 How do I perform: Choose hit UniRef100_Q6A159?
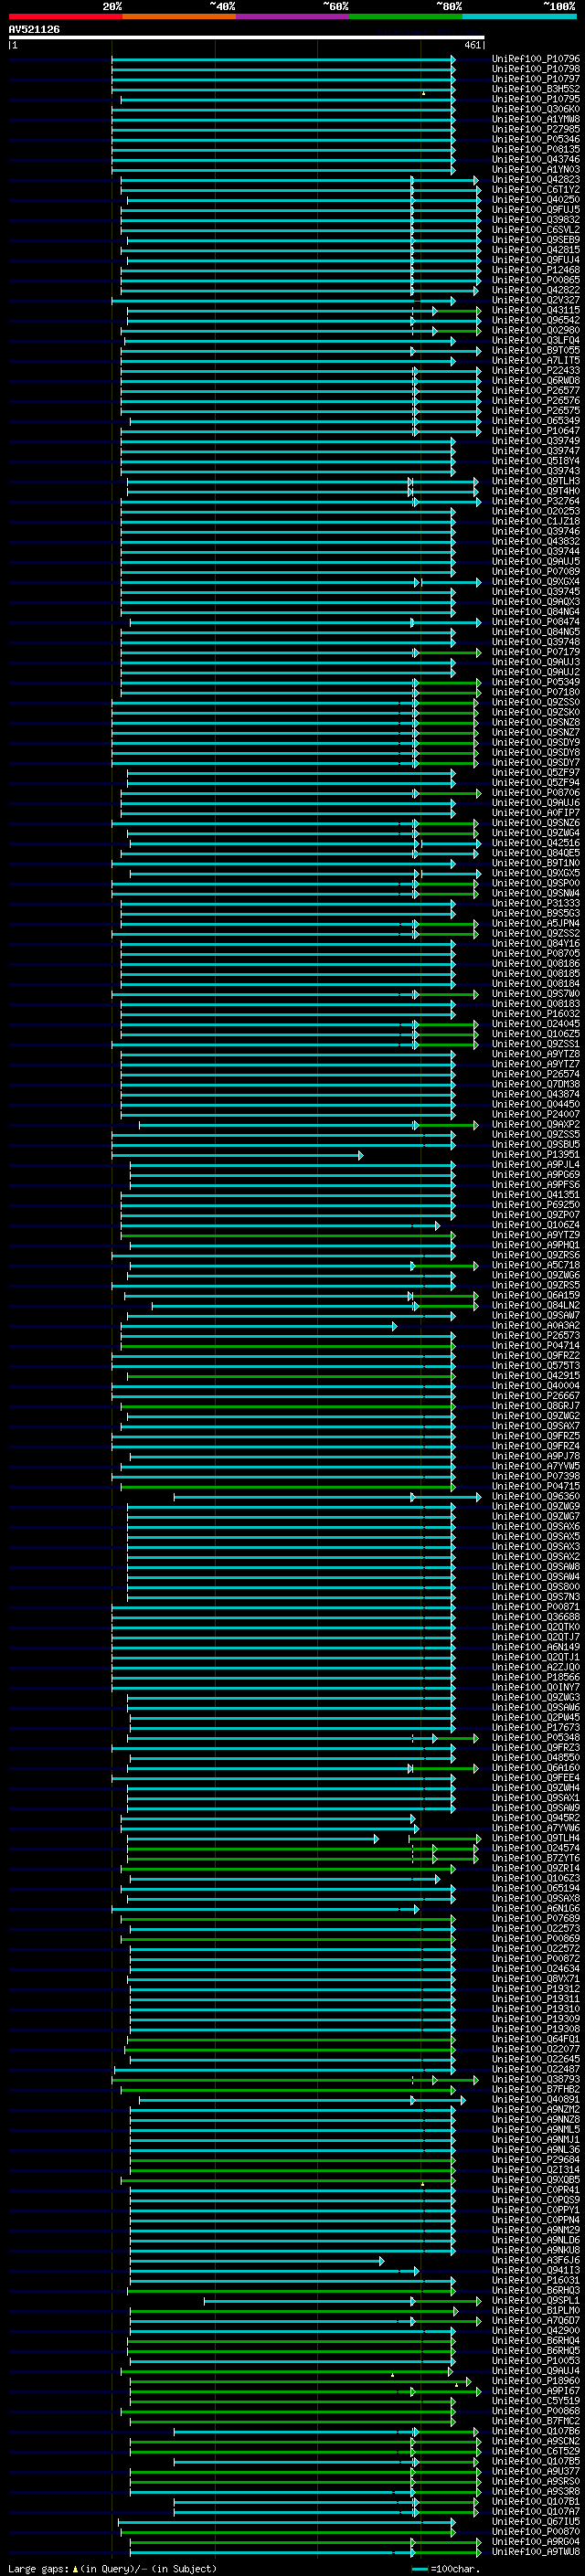click(x=536, y=1295)
